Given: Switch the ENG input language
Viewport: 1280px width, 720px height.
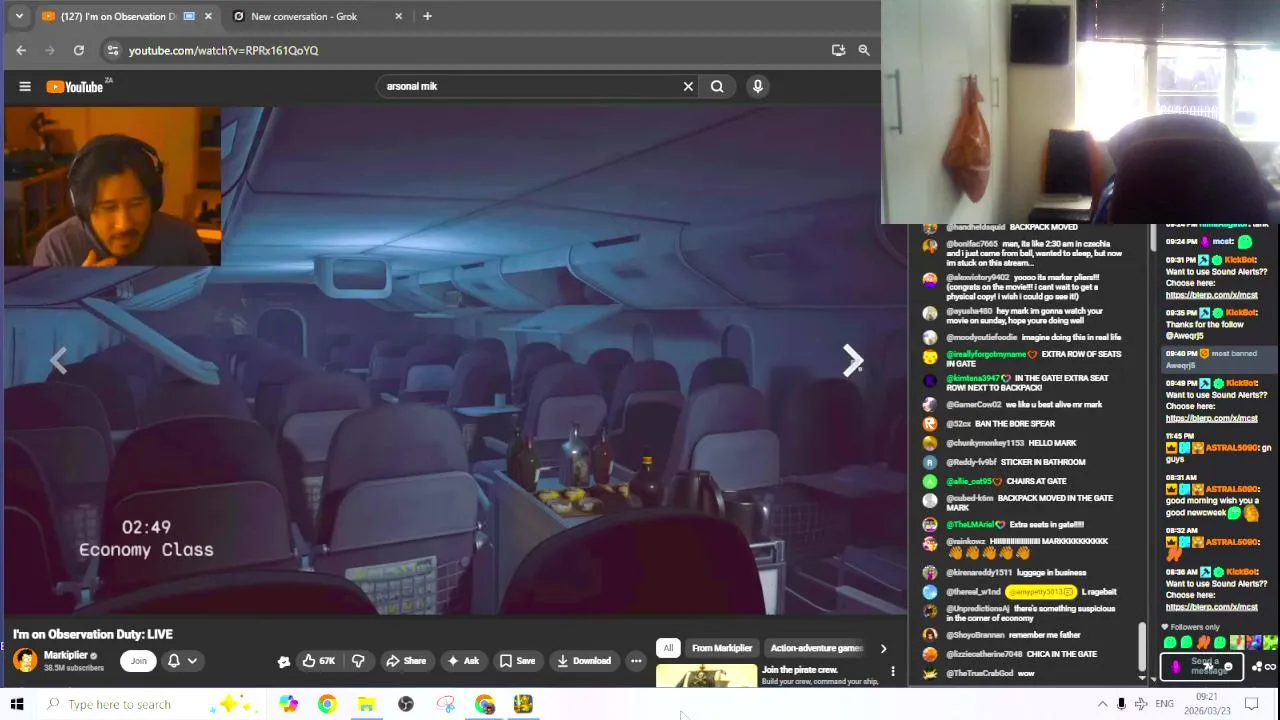Looking at the screenshot, I should click(1164, 704).
